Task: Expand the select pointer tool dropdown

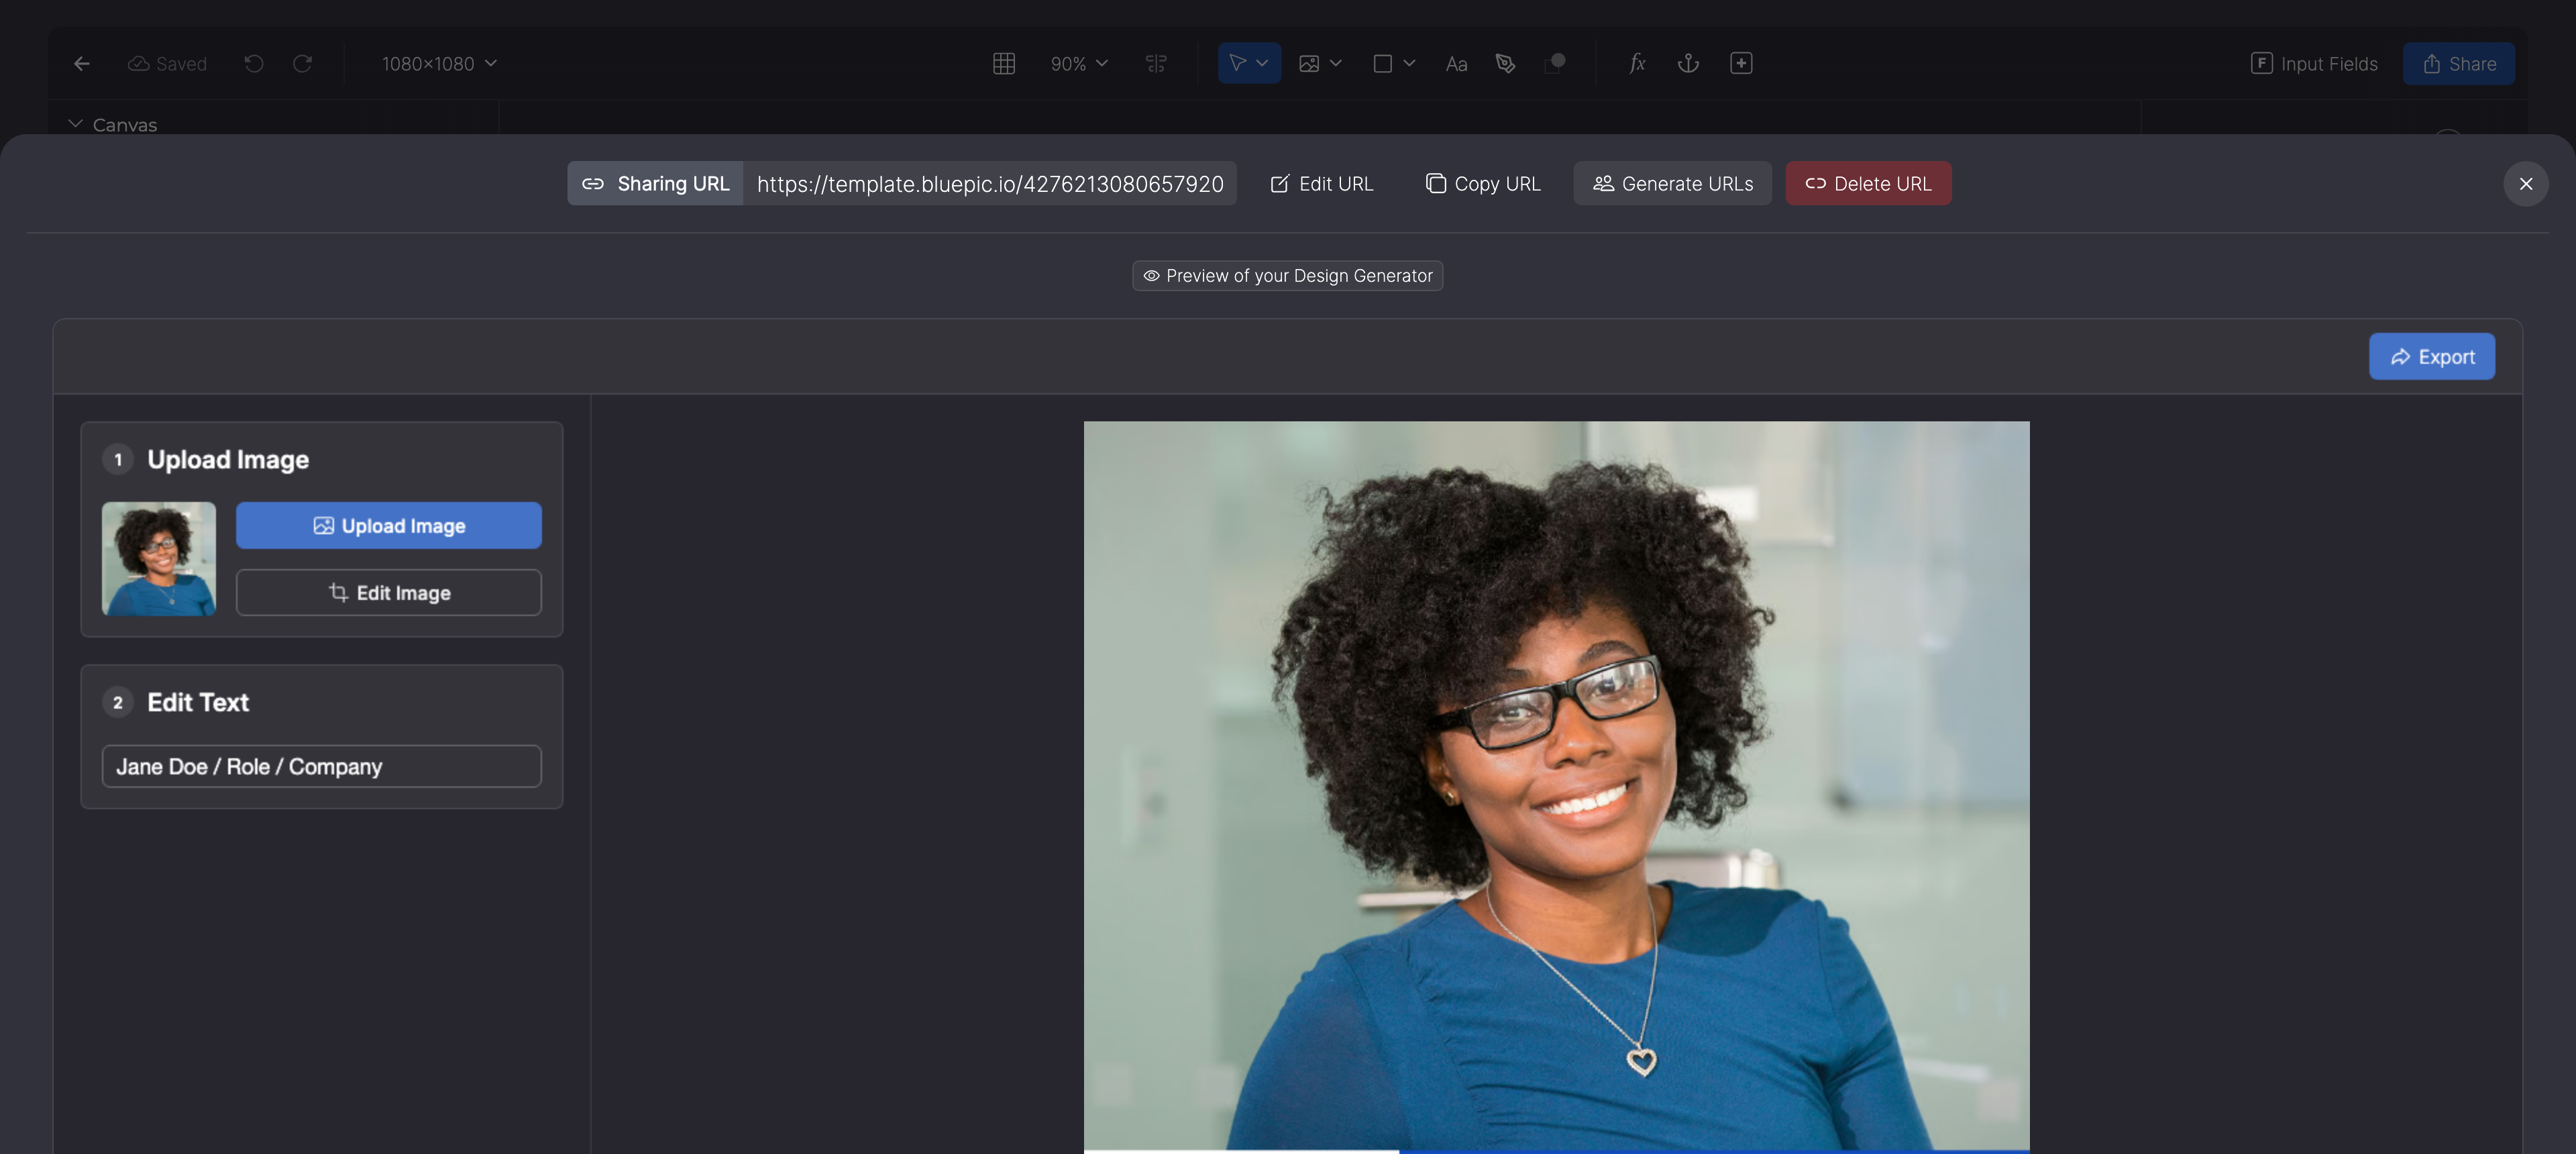Action: [x=1262, y=63]
